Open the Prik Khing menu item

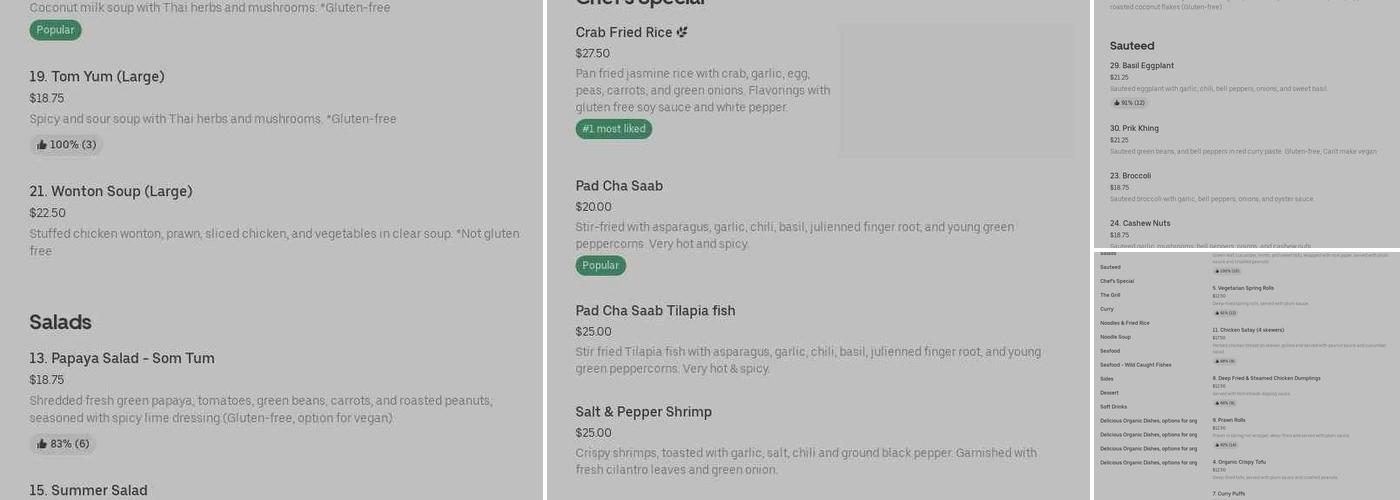coord(1134,128)
